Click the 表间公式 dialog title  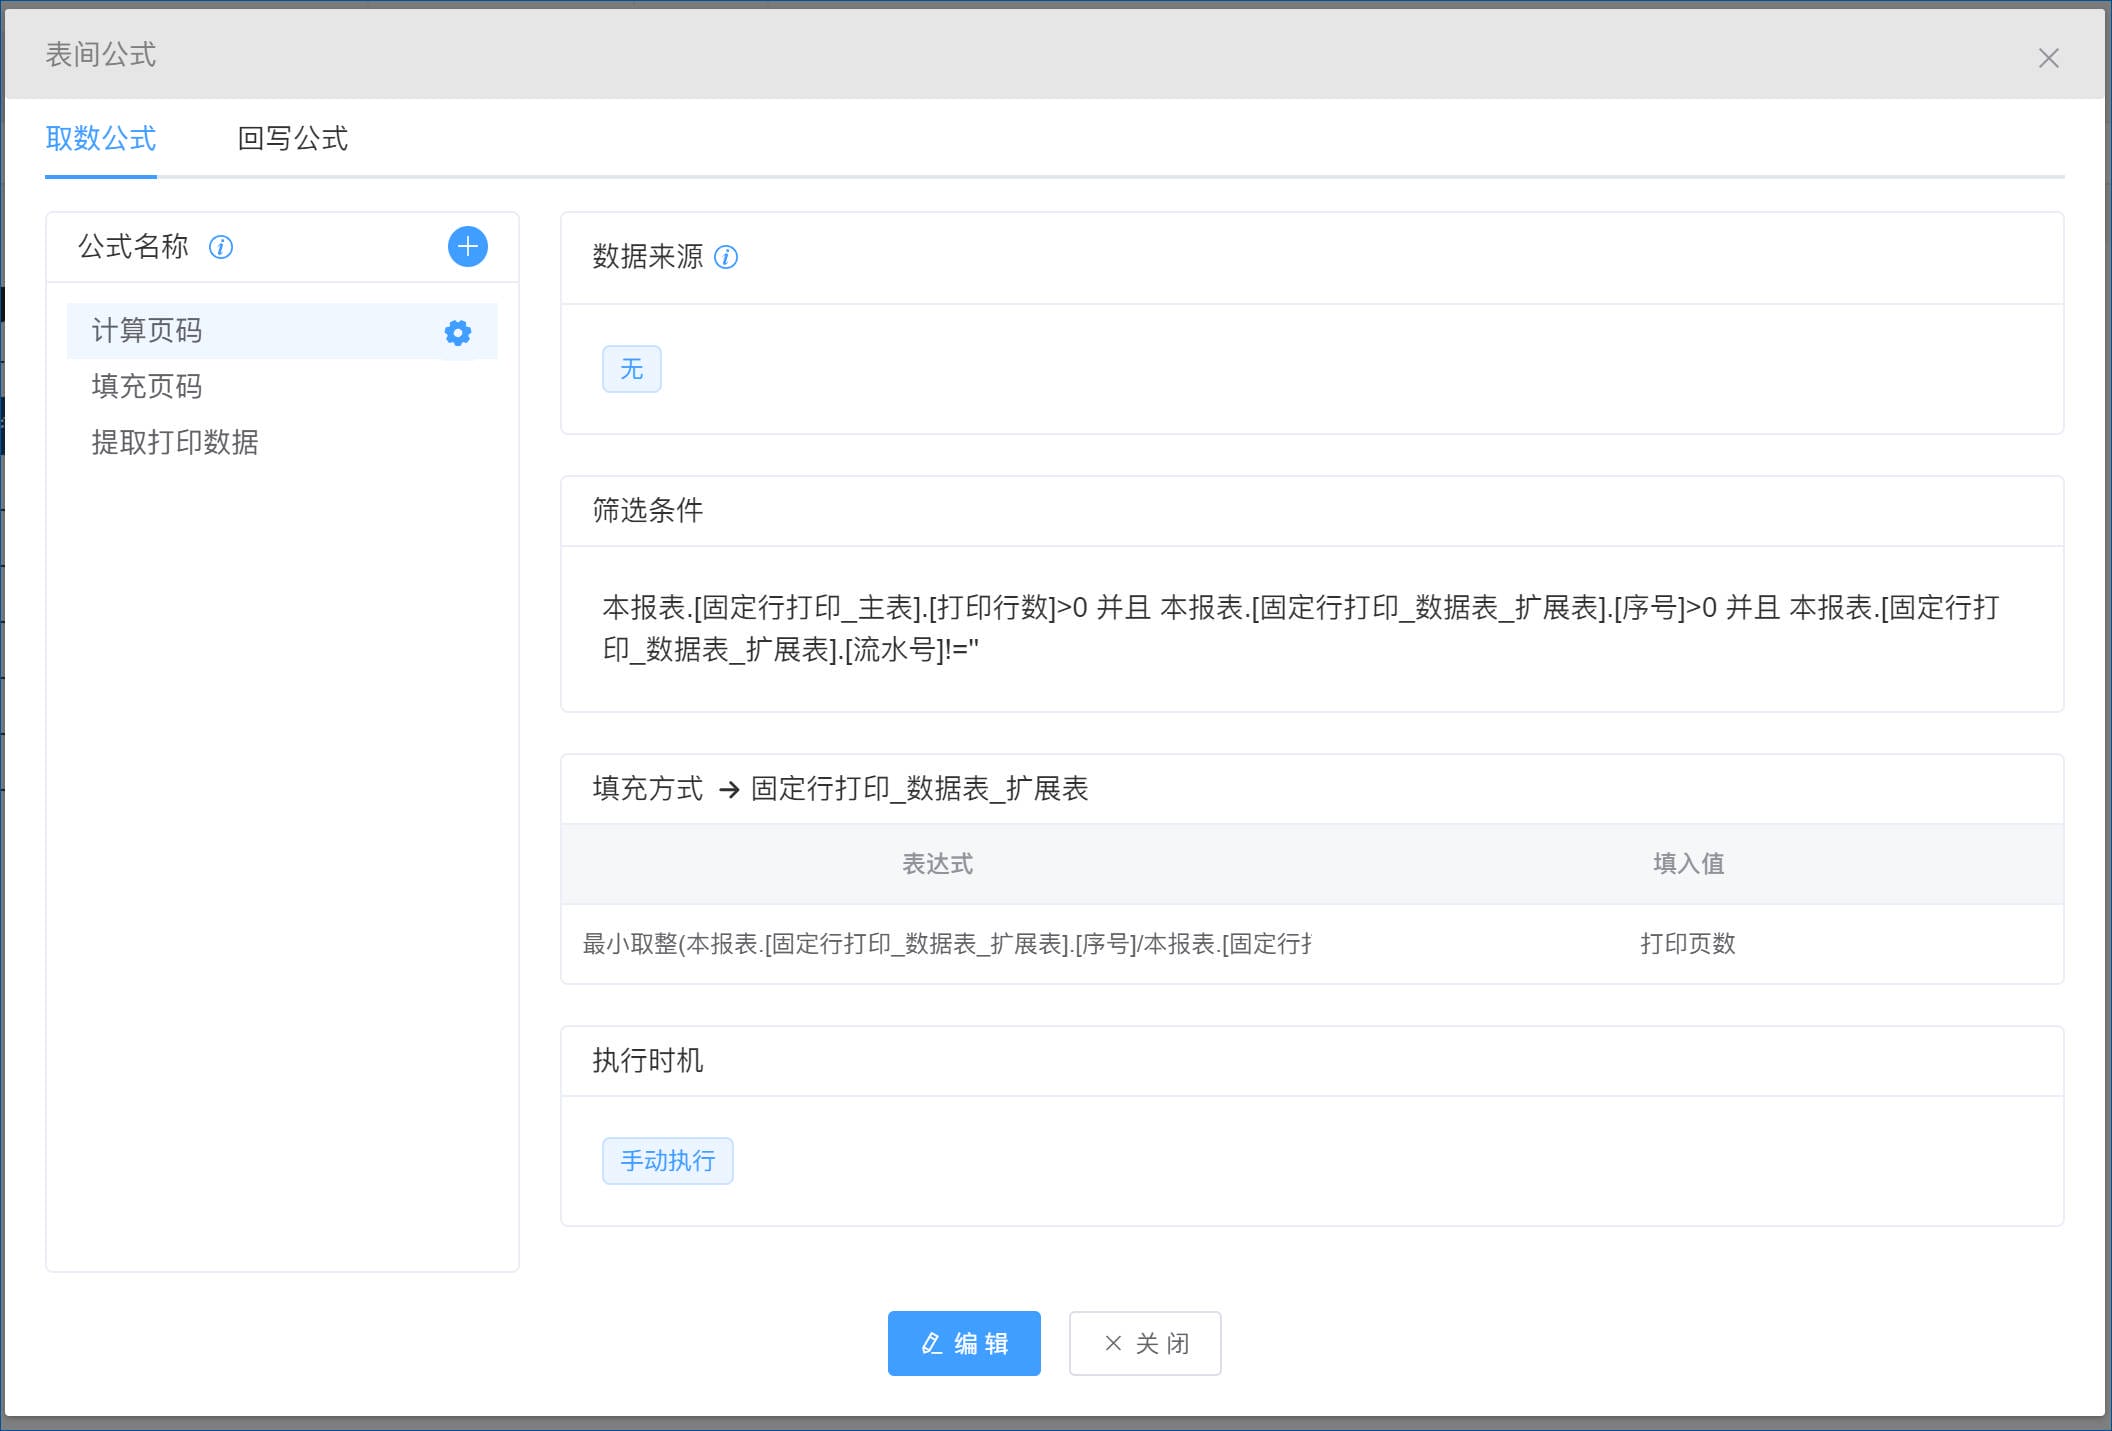(x=101, y=55)
